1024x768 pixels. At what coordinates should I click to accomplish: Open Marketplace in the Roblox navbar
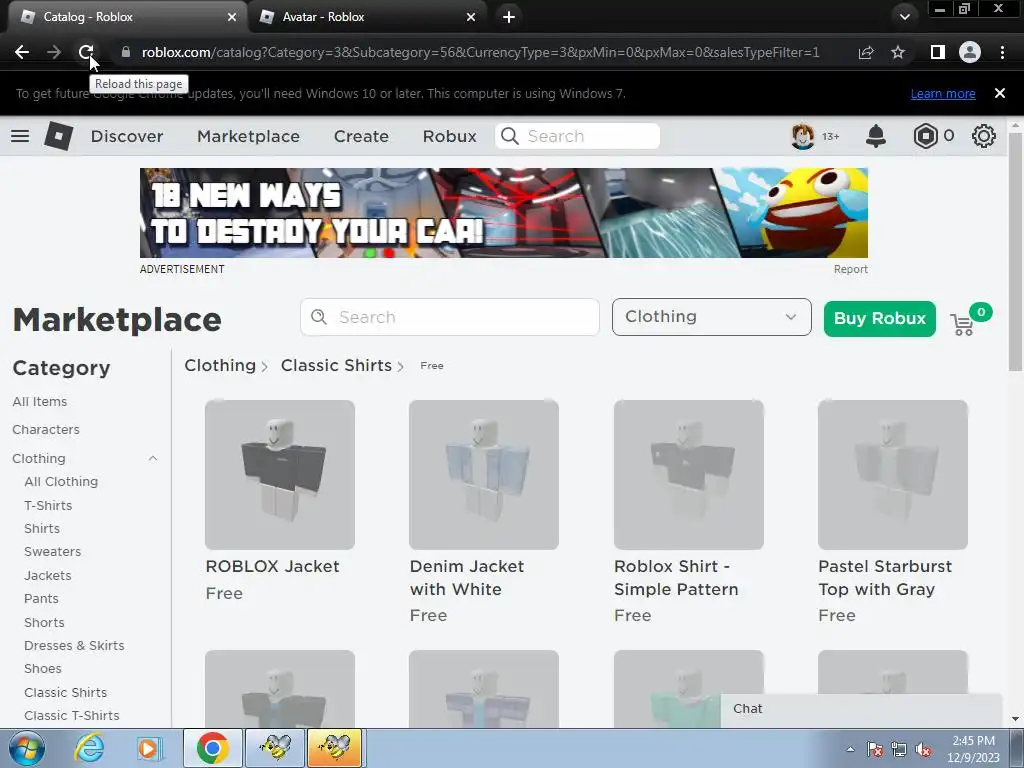pos(248,136)
